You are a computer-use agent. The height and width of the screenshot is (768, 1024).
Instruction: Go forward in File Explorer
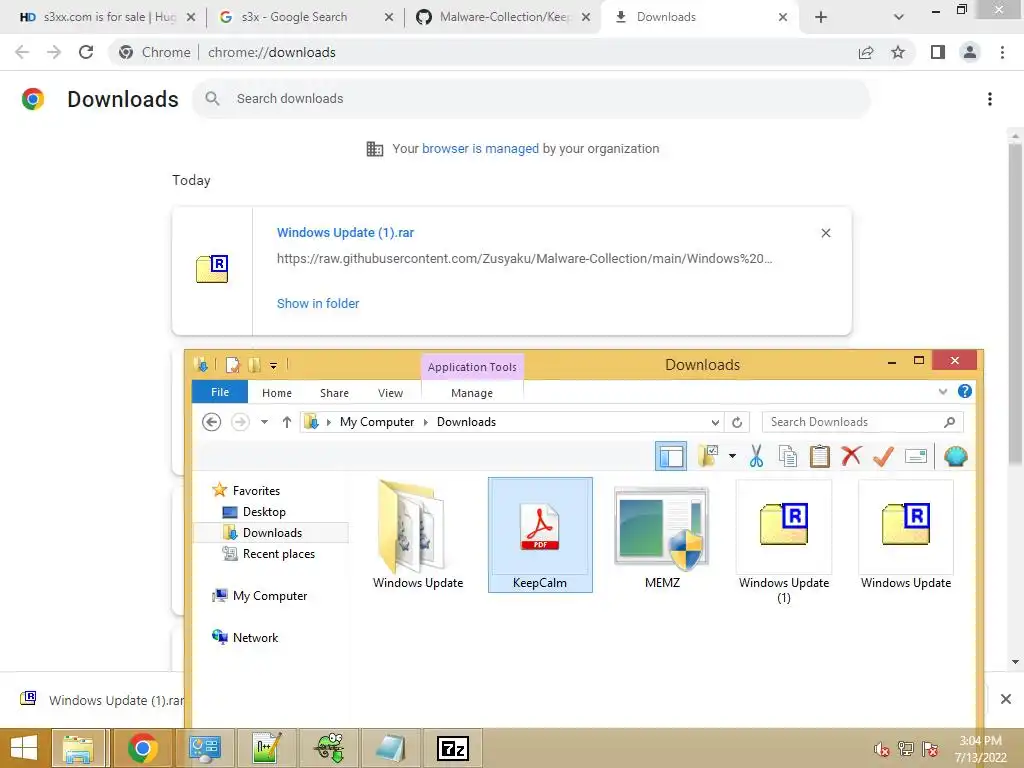(x=240, y=422)
